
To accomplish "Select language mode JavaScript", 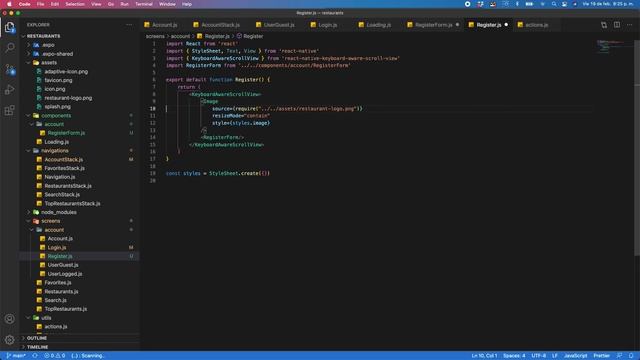I will (576, 356).
